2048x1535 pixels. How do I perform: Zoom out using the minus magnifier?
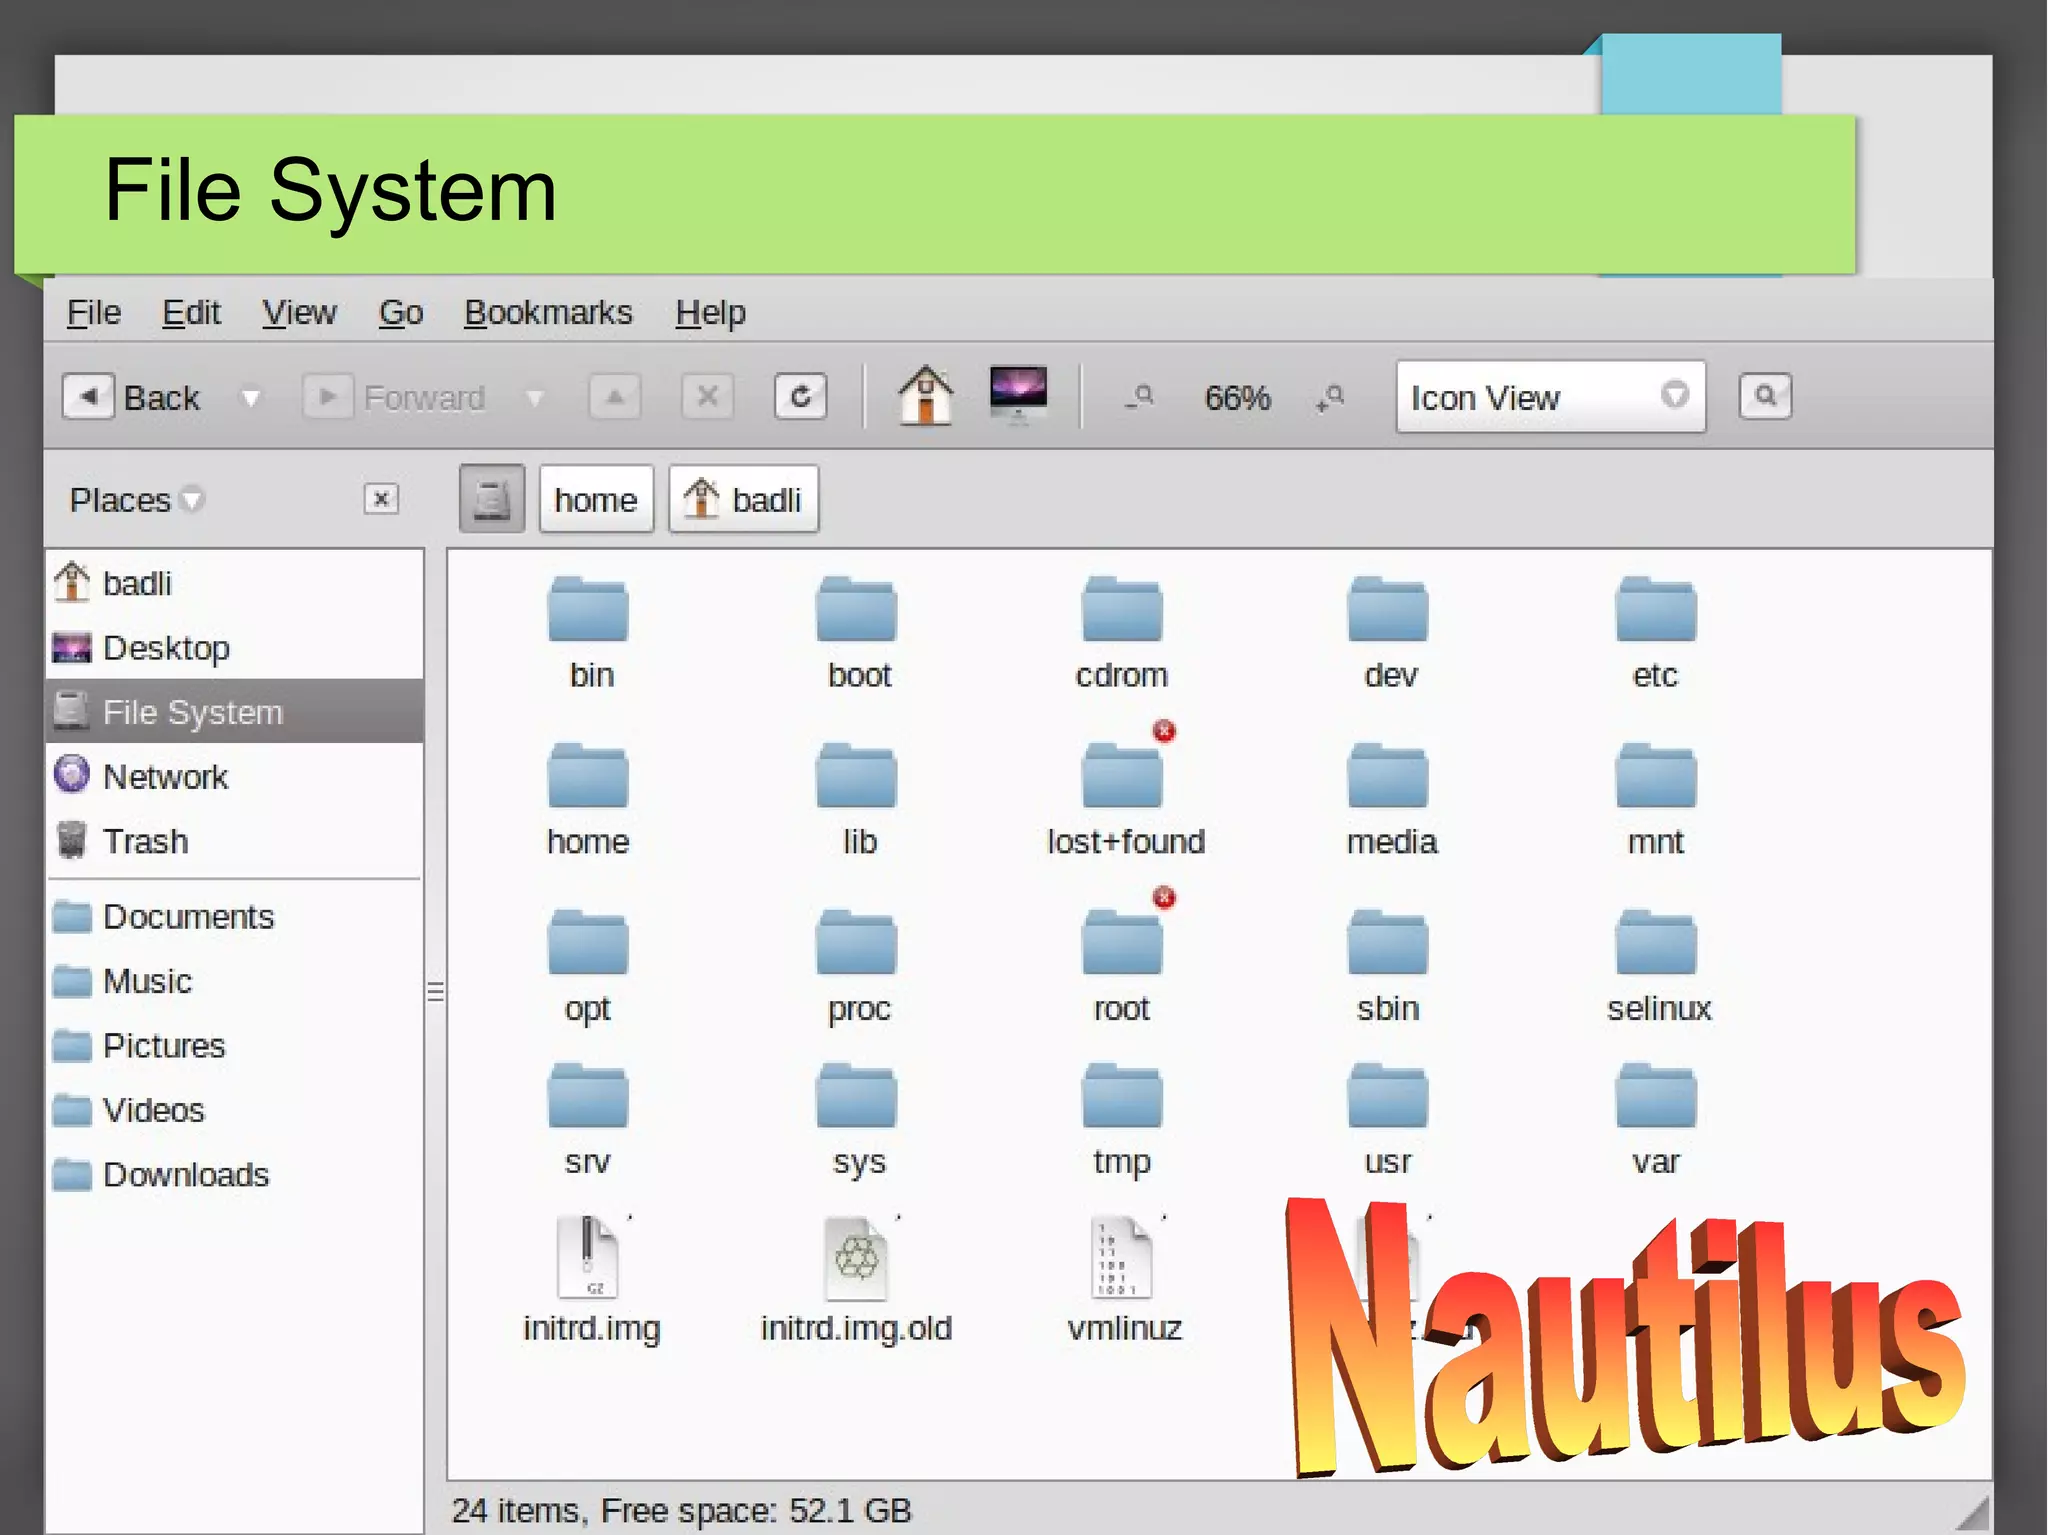point(1141,398)
